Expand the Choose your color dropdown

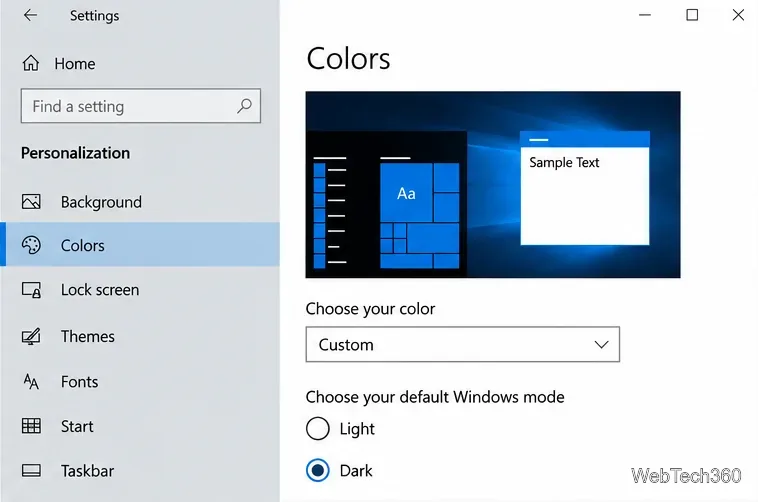click(x=463, y=344)
